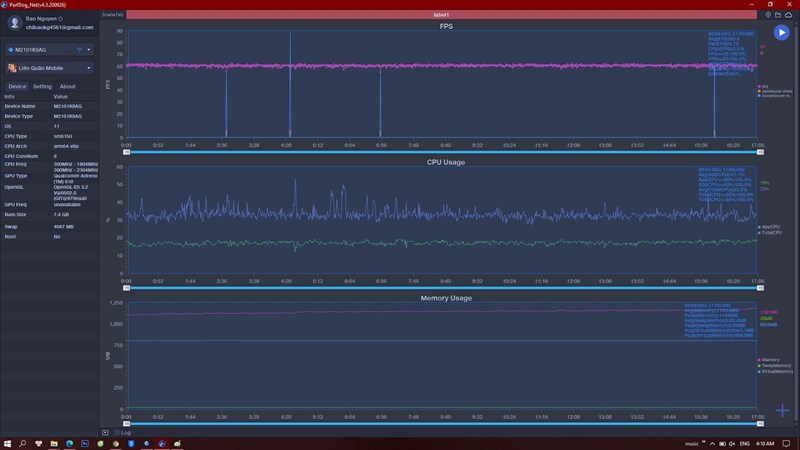Open the notification center icon
800x450 pixels.
coord(786,444)
